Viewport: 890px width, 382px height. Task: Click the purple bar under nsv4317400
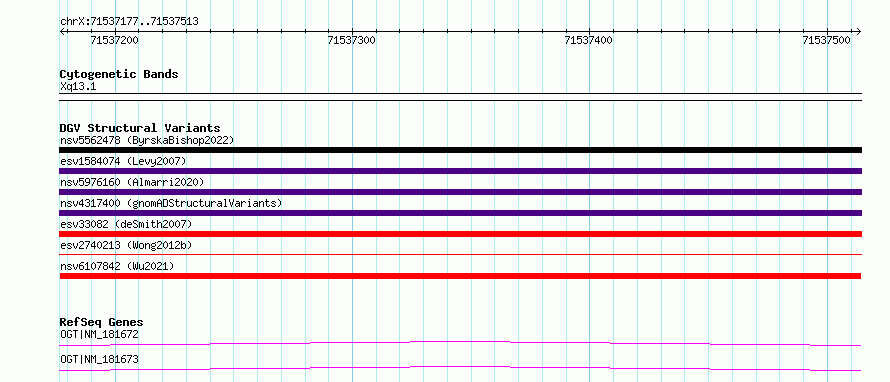click(x=460, y=213)
